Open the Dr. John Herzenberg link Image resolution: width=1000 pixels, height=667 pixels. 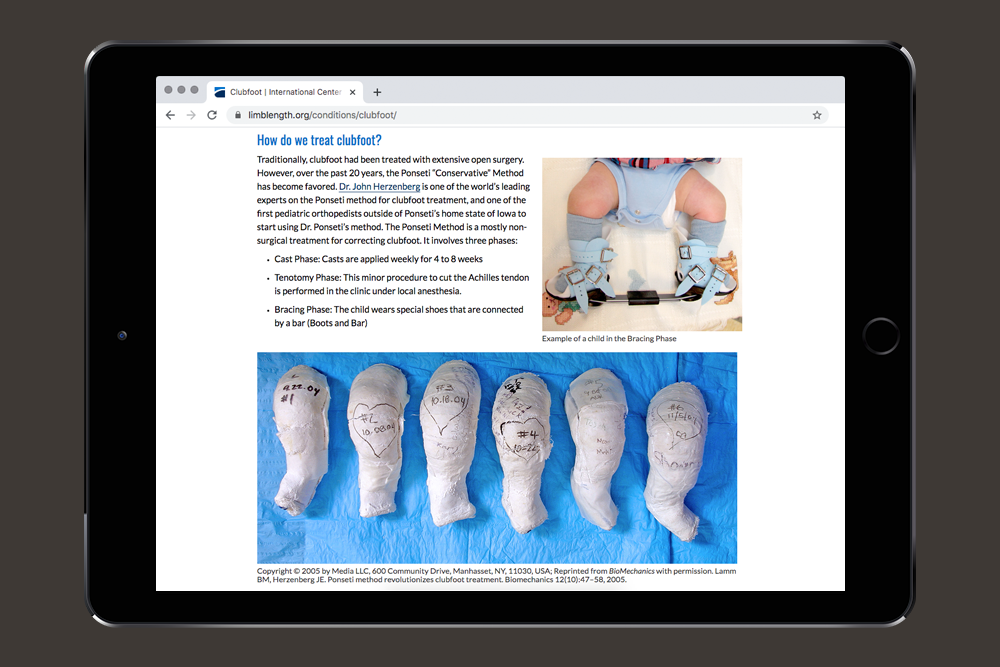tap(379, 187)
